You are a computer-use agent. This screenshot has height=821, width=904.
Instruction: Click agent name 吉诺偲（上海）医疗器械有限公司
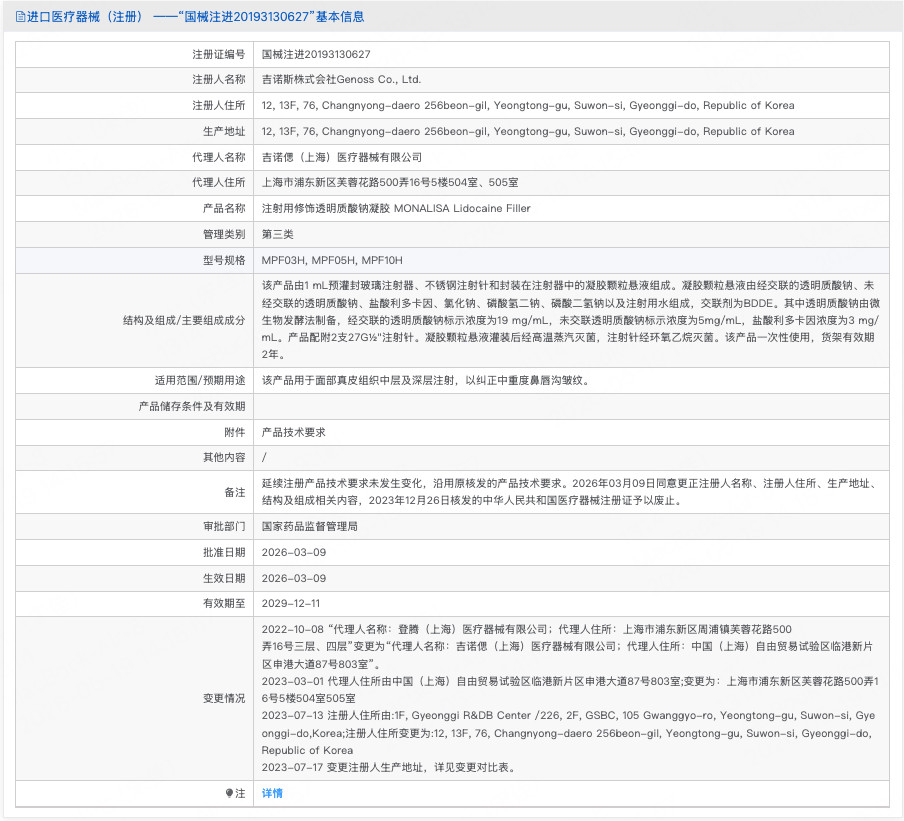[x=342, y=157]
